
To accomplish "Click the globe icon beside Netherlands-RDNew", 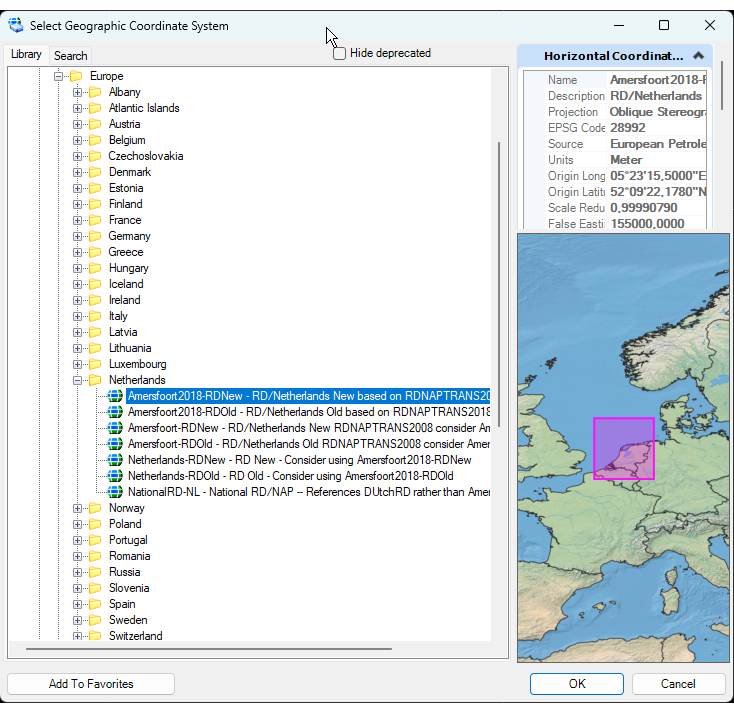I will pyautogui.click(x=115, y=460).
